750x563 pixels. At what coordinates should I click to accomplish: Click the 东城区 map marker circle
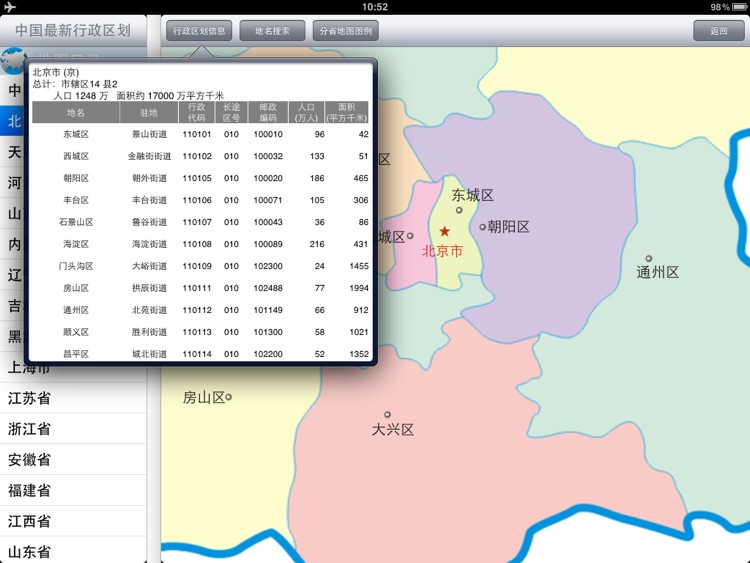(x=459, y=210)
